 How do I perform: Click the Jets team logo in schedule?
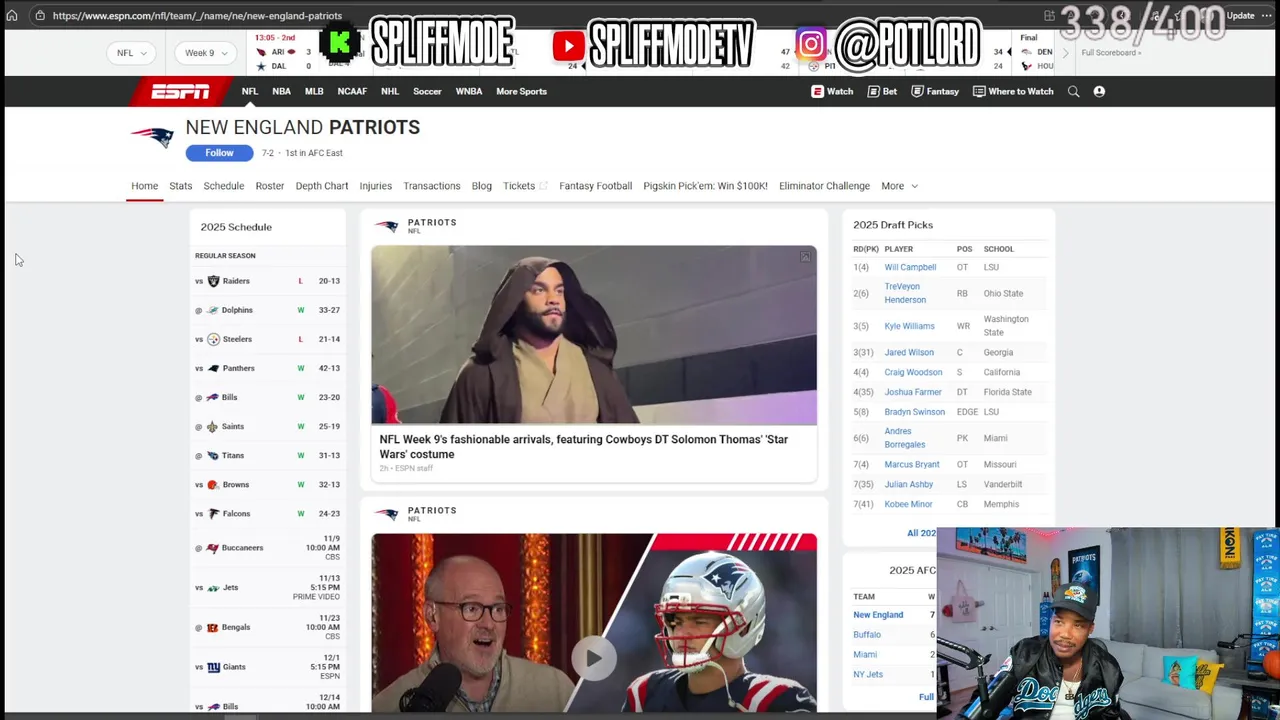click(212, 588)
